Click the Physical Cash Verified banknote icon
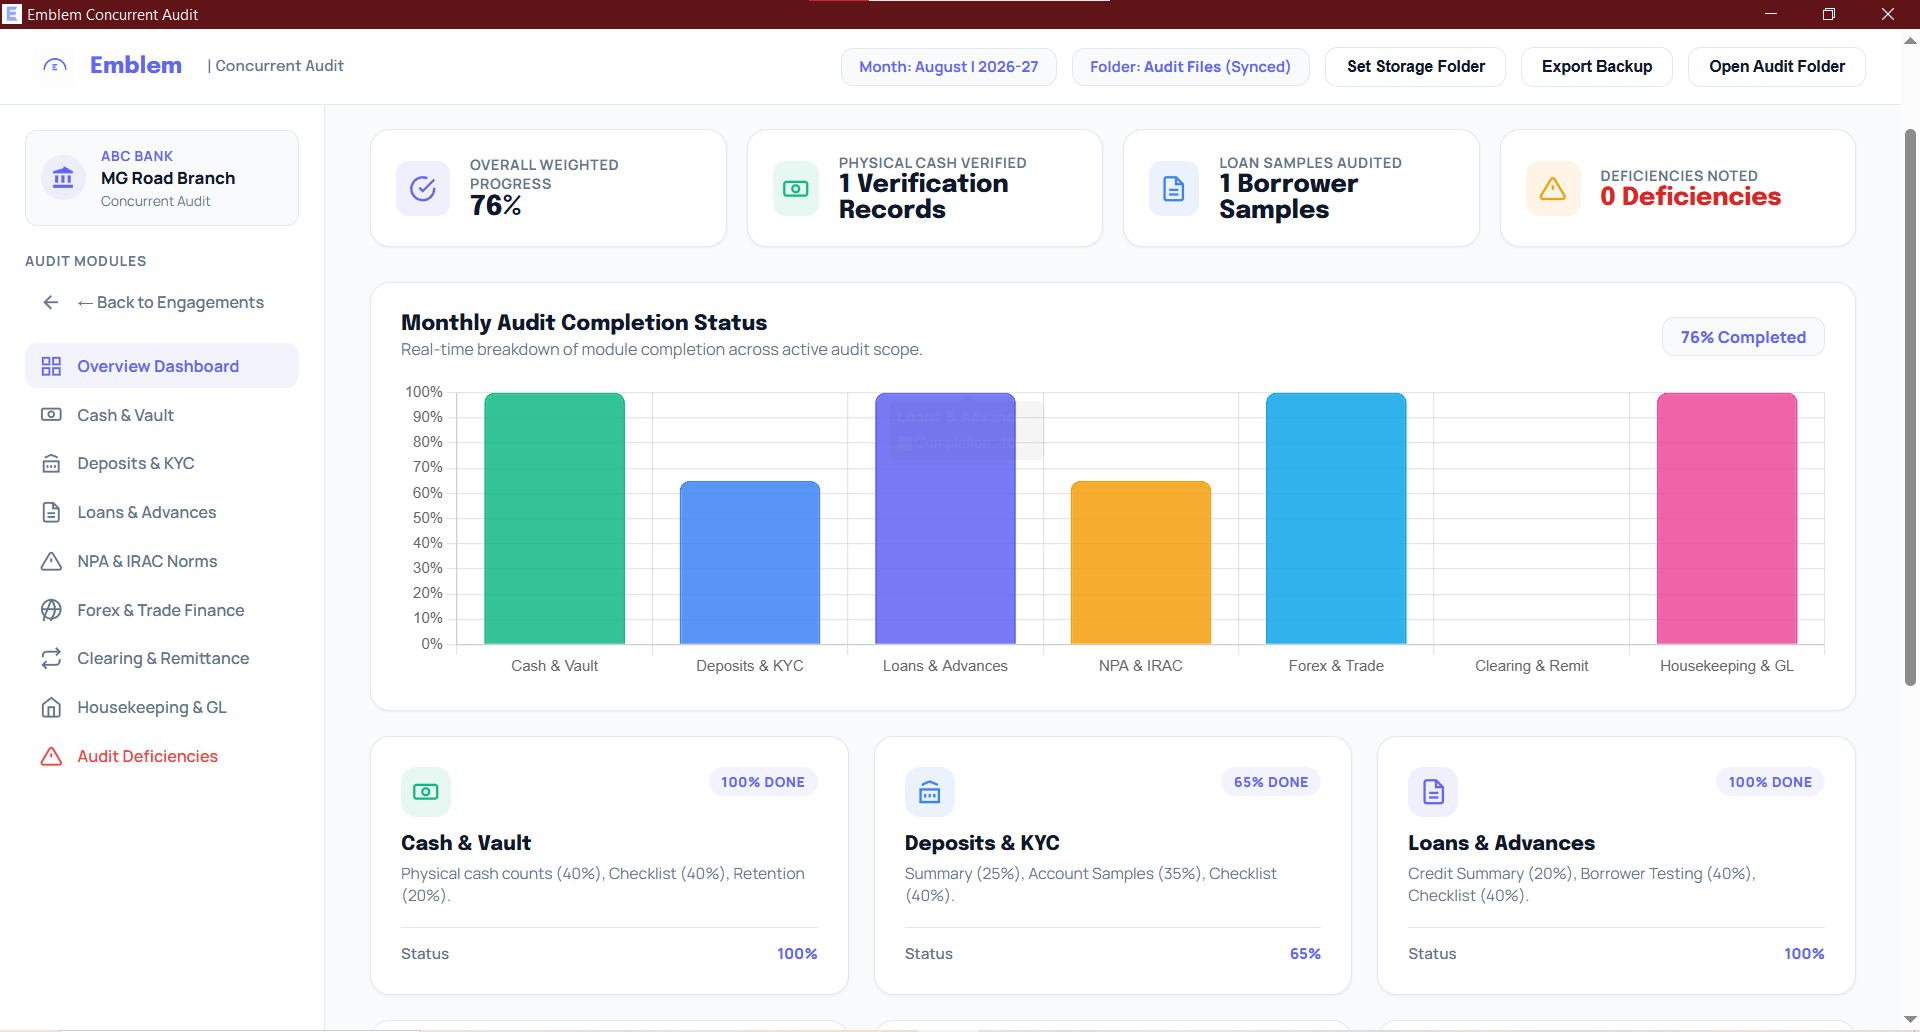The height and width of the screenshot is (1032, 1920). coord(796,188)
